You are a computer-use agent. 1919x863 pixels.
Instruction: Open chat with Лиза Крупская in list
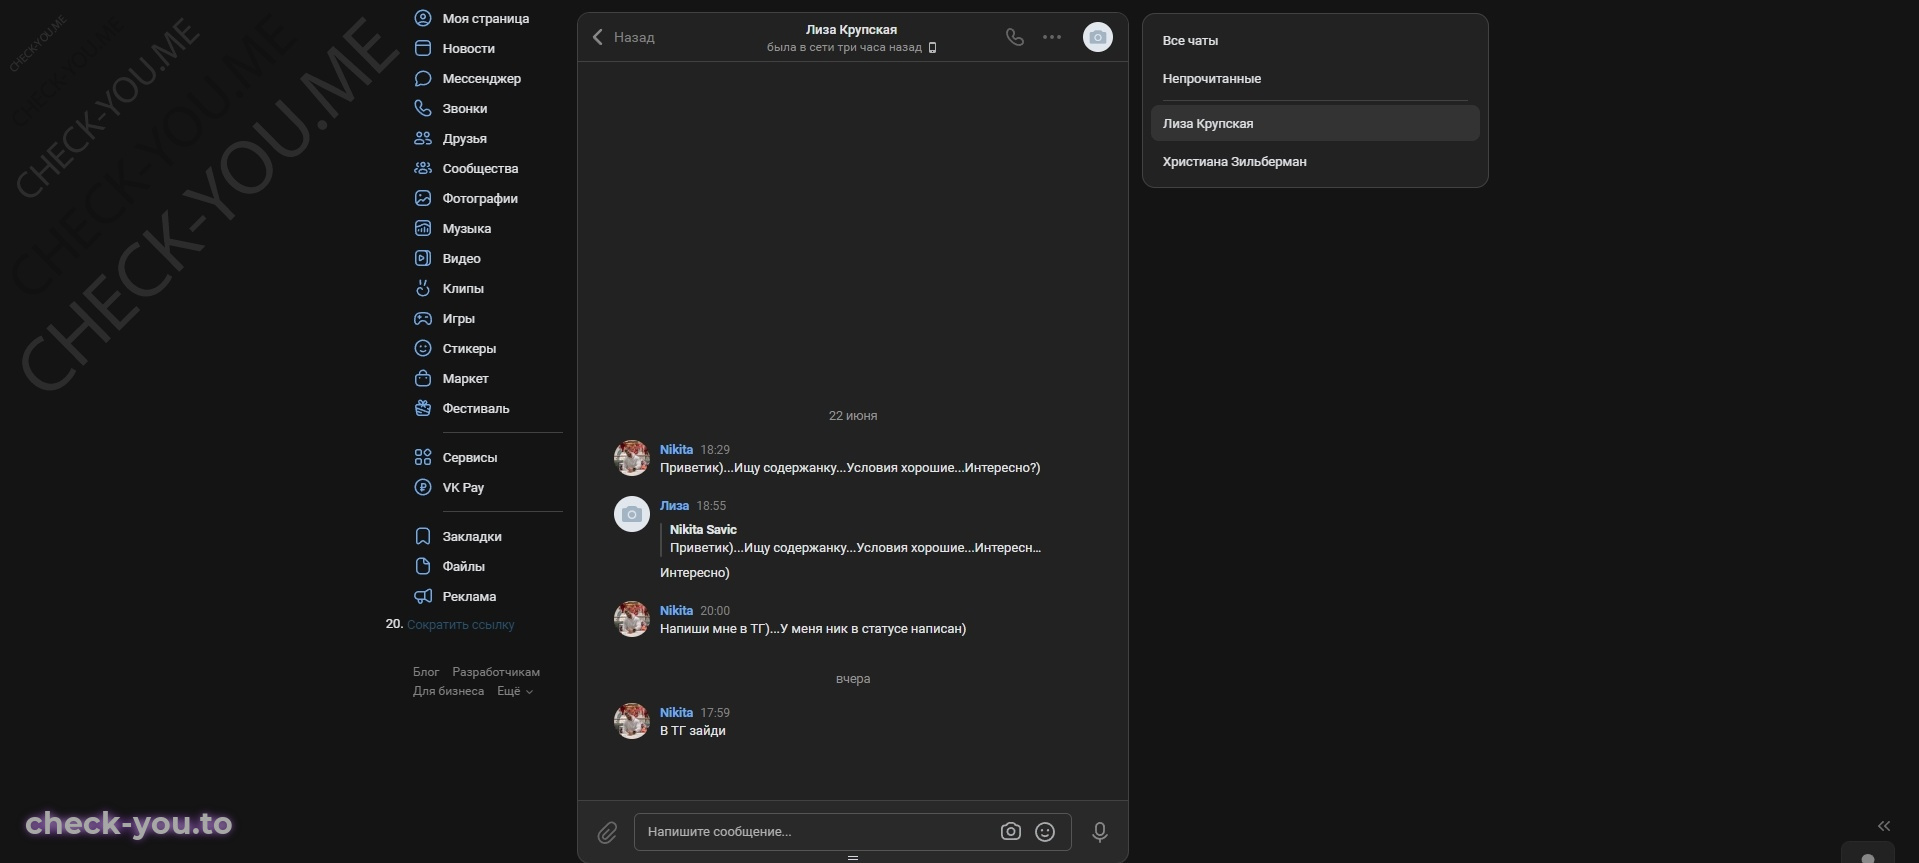1315,124
